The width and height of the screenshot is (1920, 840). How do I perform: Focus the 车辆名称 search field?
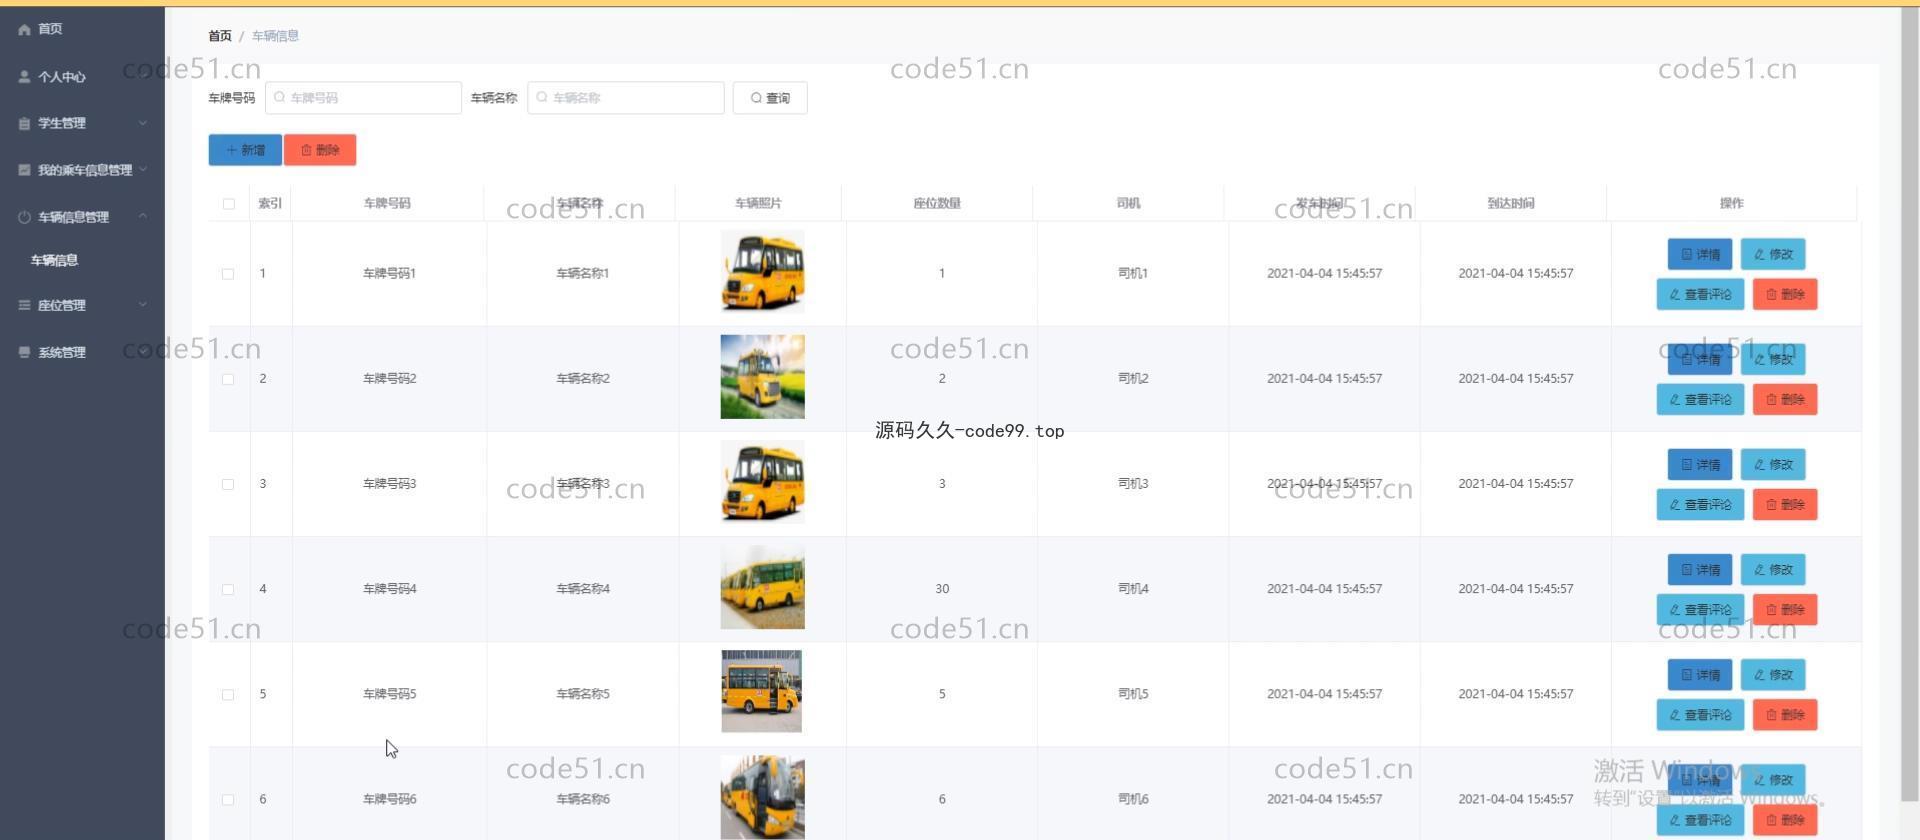pos(625,98)
